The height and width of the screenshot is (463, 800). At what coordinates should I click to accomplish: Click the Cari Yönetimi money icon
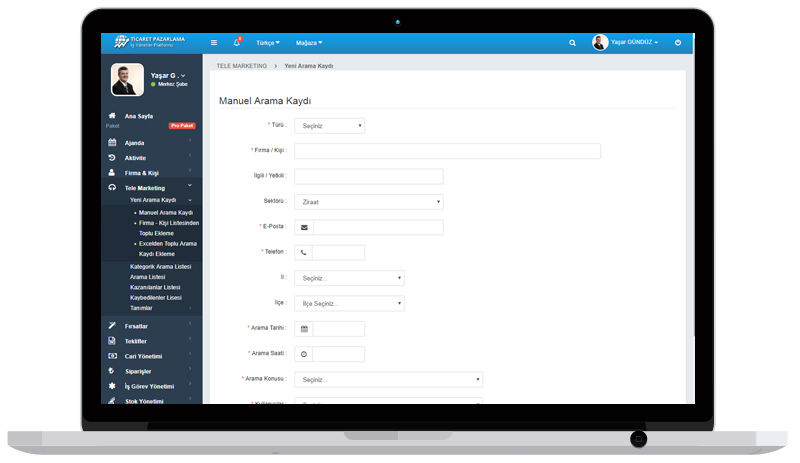click(x=112, y=356)
